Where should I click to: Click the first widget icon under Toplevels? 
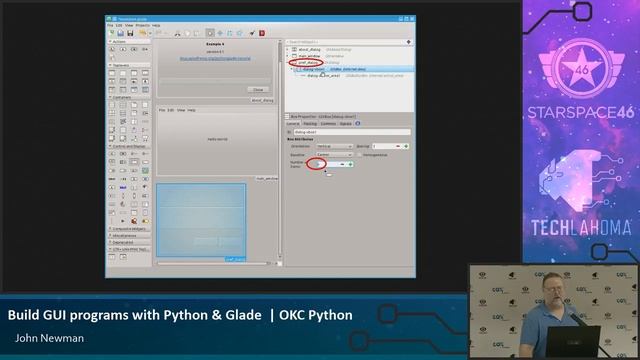point(112,73)
